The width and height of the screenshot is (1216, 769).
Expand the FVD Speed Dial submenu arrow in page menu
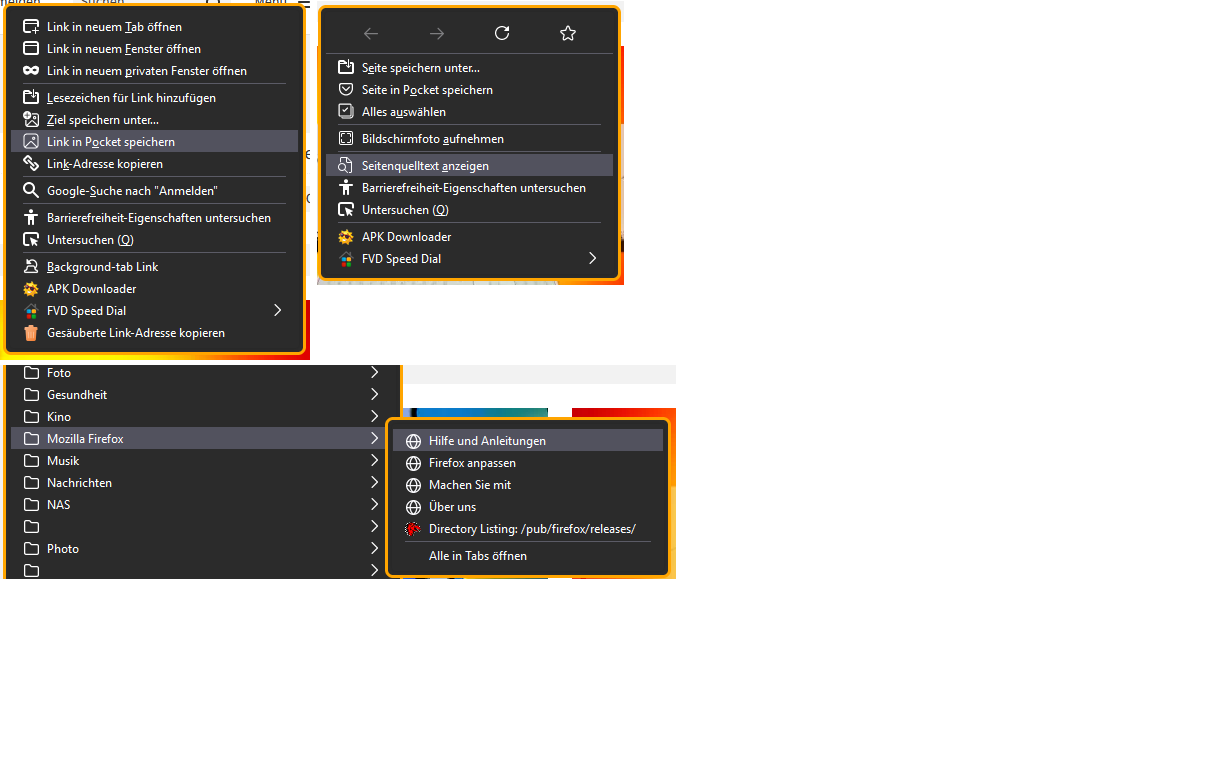point(593,258)
